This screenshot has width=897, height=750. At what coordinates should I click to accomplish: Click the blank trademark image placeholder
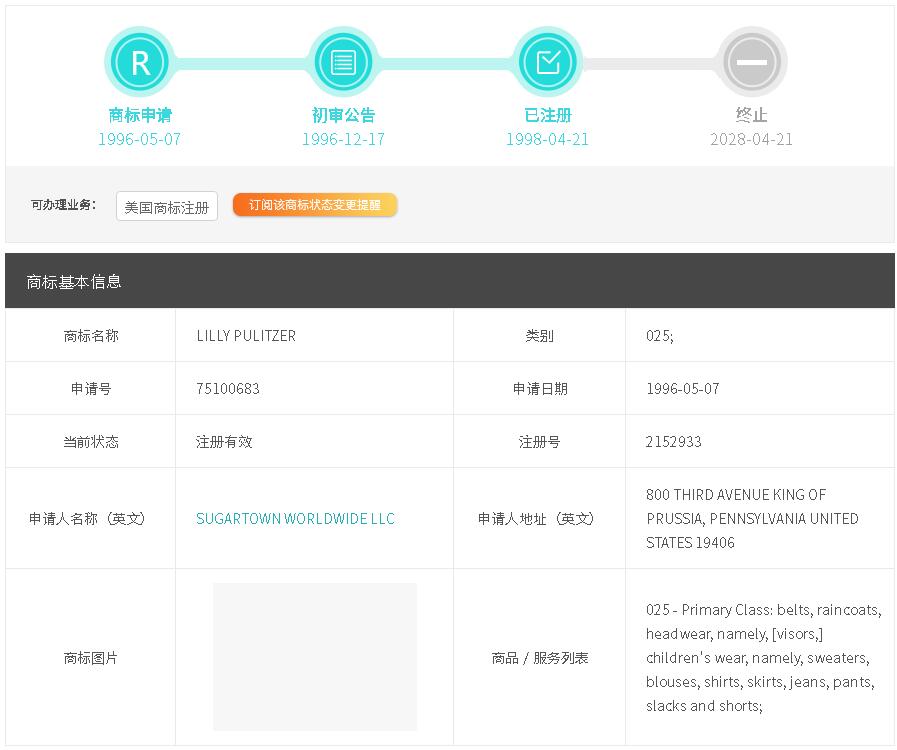315,657
